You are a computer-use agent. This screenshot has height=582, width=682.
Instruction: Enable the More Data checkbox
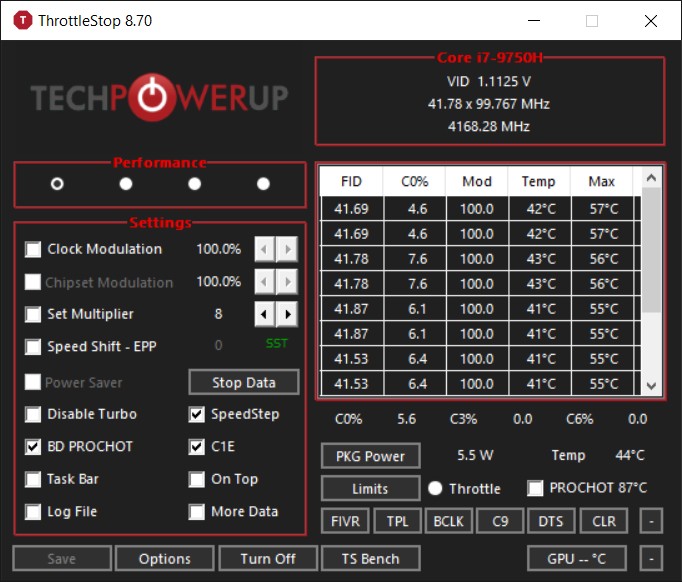tap(197, 512)
